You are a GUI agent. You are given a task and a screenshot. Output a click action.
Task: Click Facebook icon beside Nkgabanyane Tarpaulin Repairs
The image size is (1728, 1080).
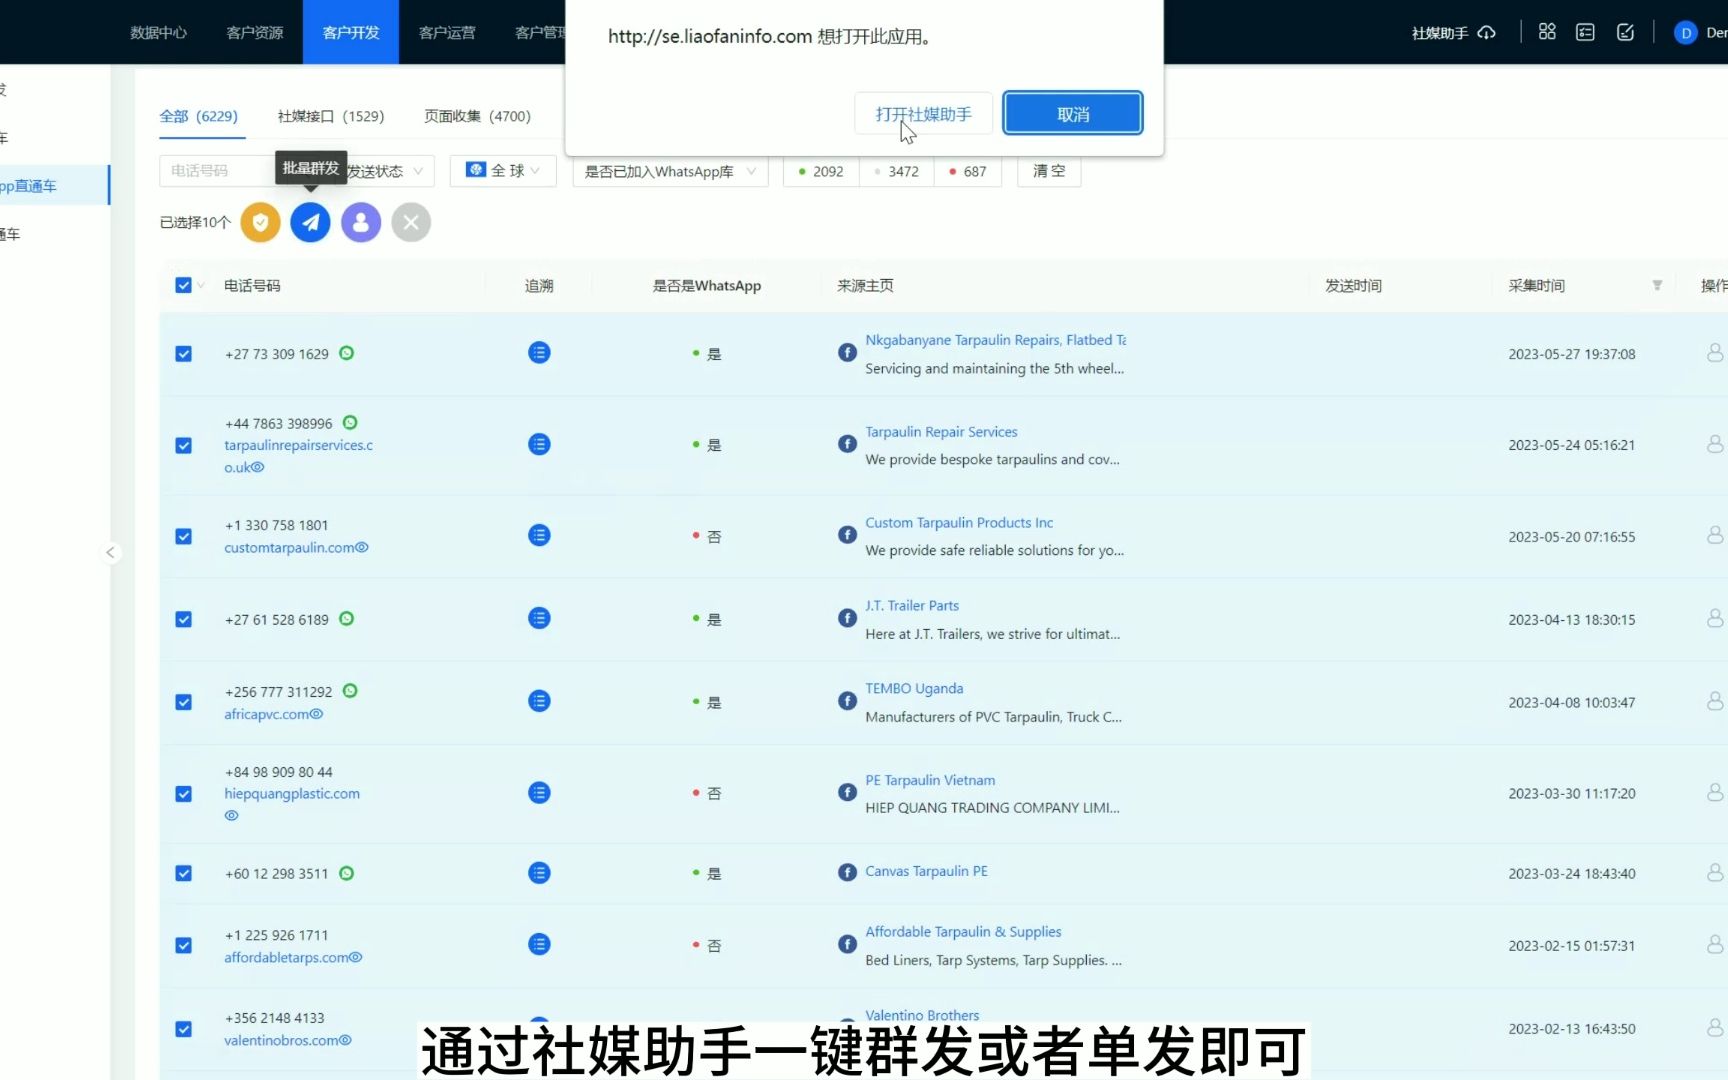click(x=847, y=352)
